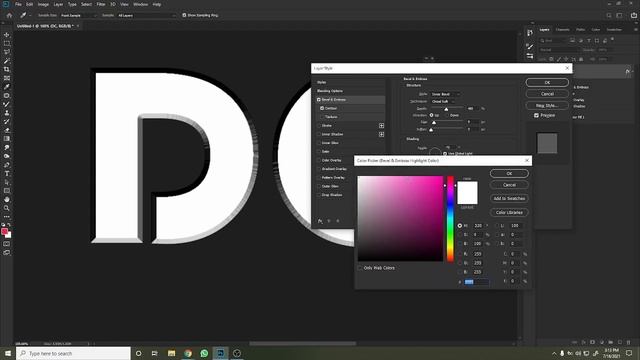640x360 pixels.
Task: Toggle the Preview checkbox in Layer Style
Action: (x=536, y=116)
